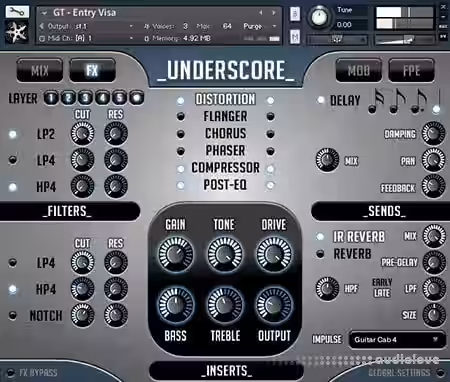Click the Early/Late reverb switch
This screenshot has width=450, height=382.
tap(382, 288)
